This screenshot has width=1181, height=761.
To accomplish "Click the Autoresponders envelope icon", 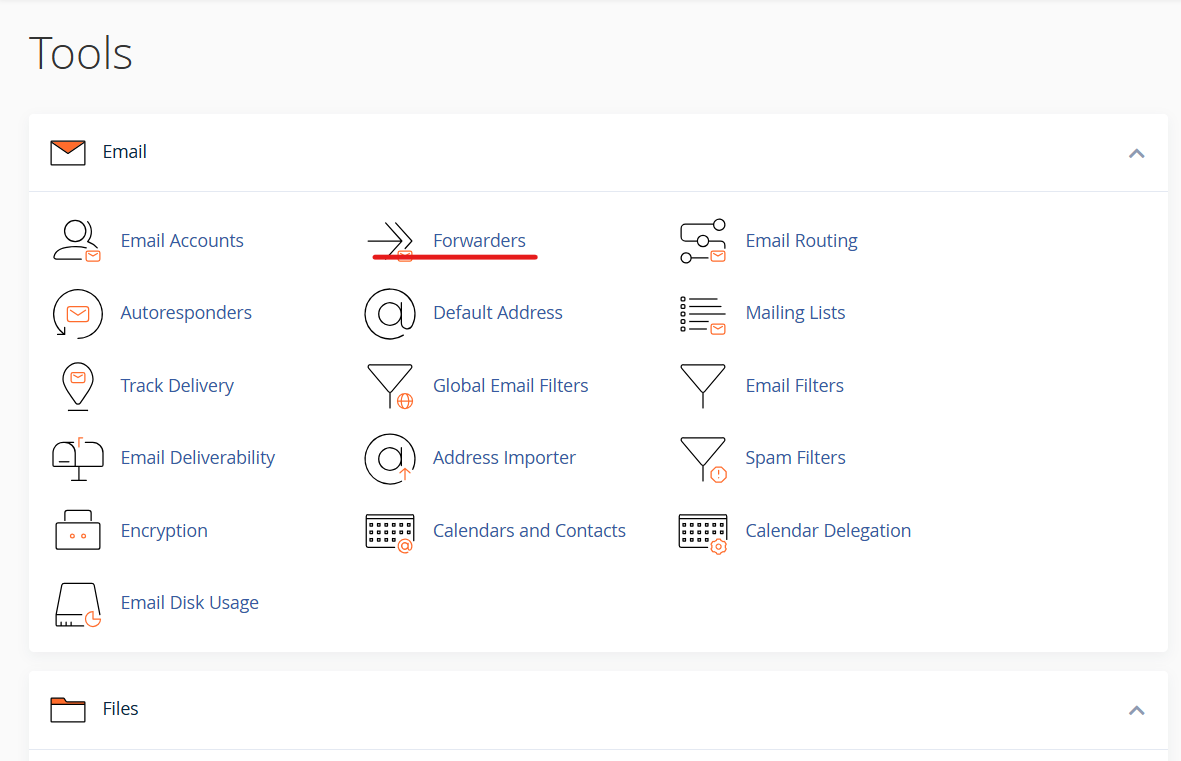I will click(77, 314).
